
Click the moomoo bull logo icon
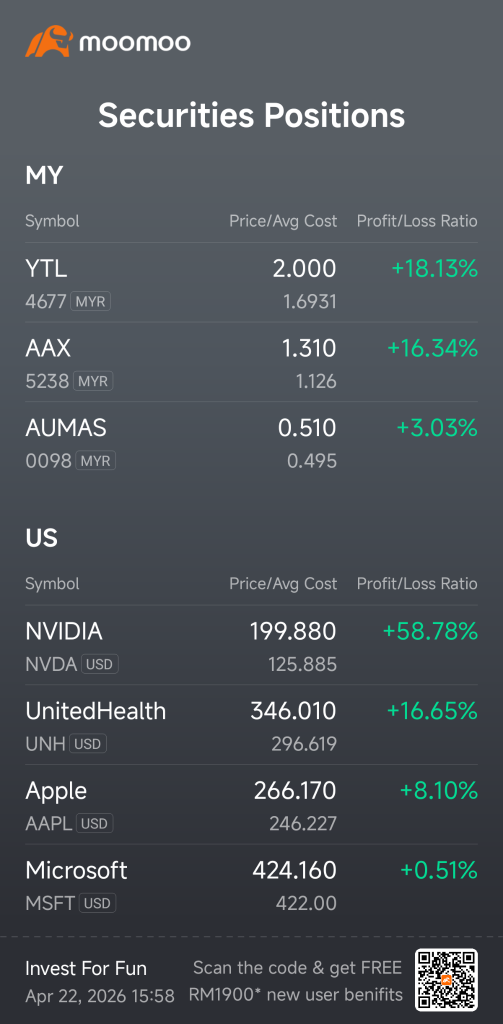49,42
